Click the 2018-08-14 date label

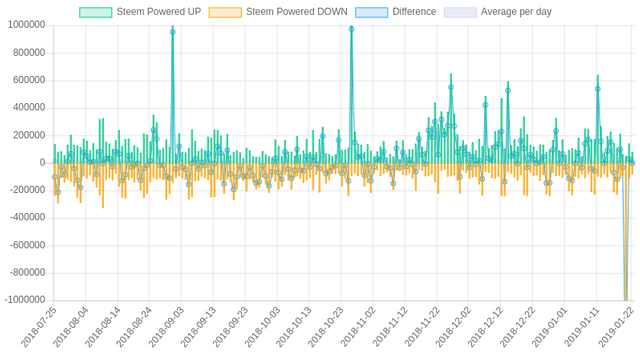pyautogui.click(x=102, y=327)
